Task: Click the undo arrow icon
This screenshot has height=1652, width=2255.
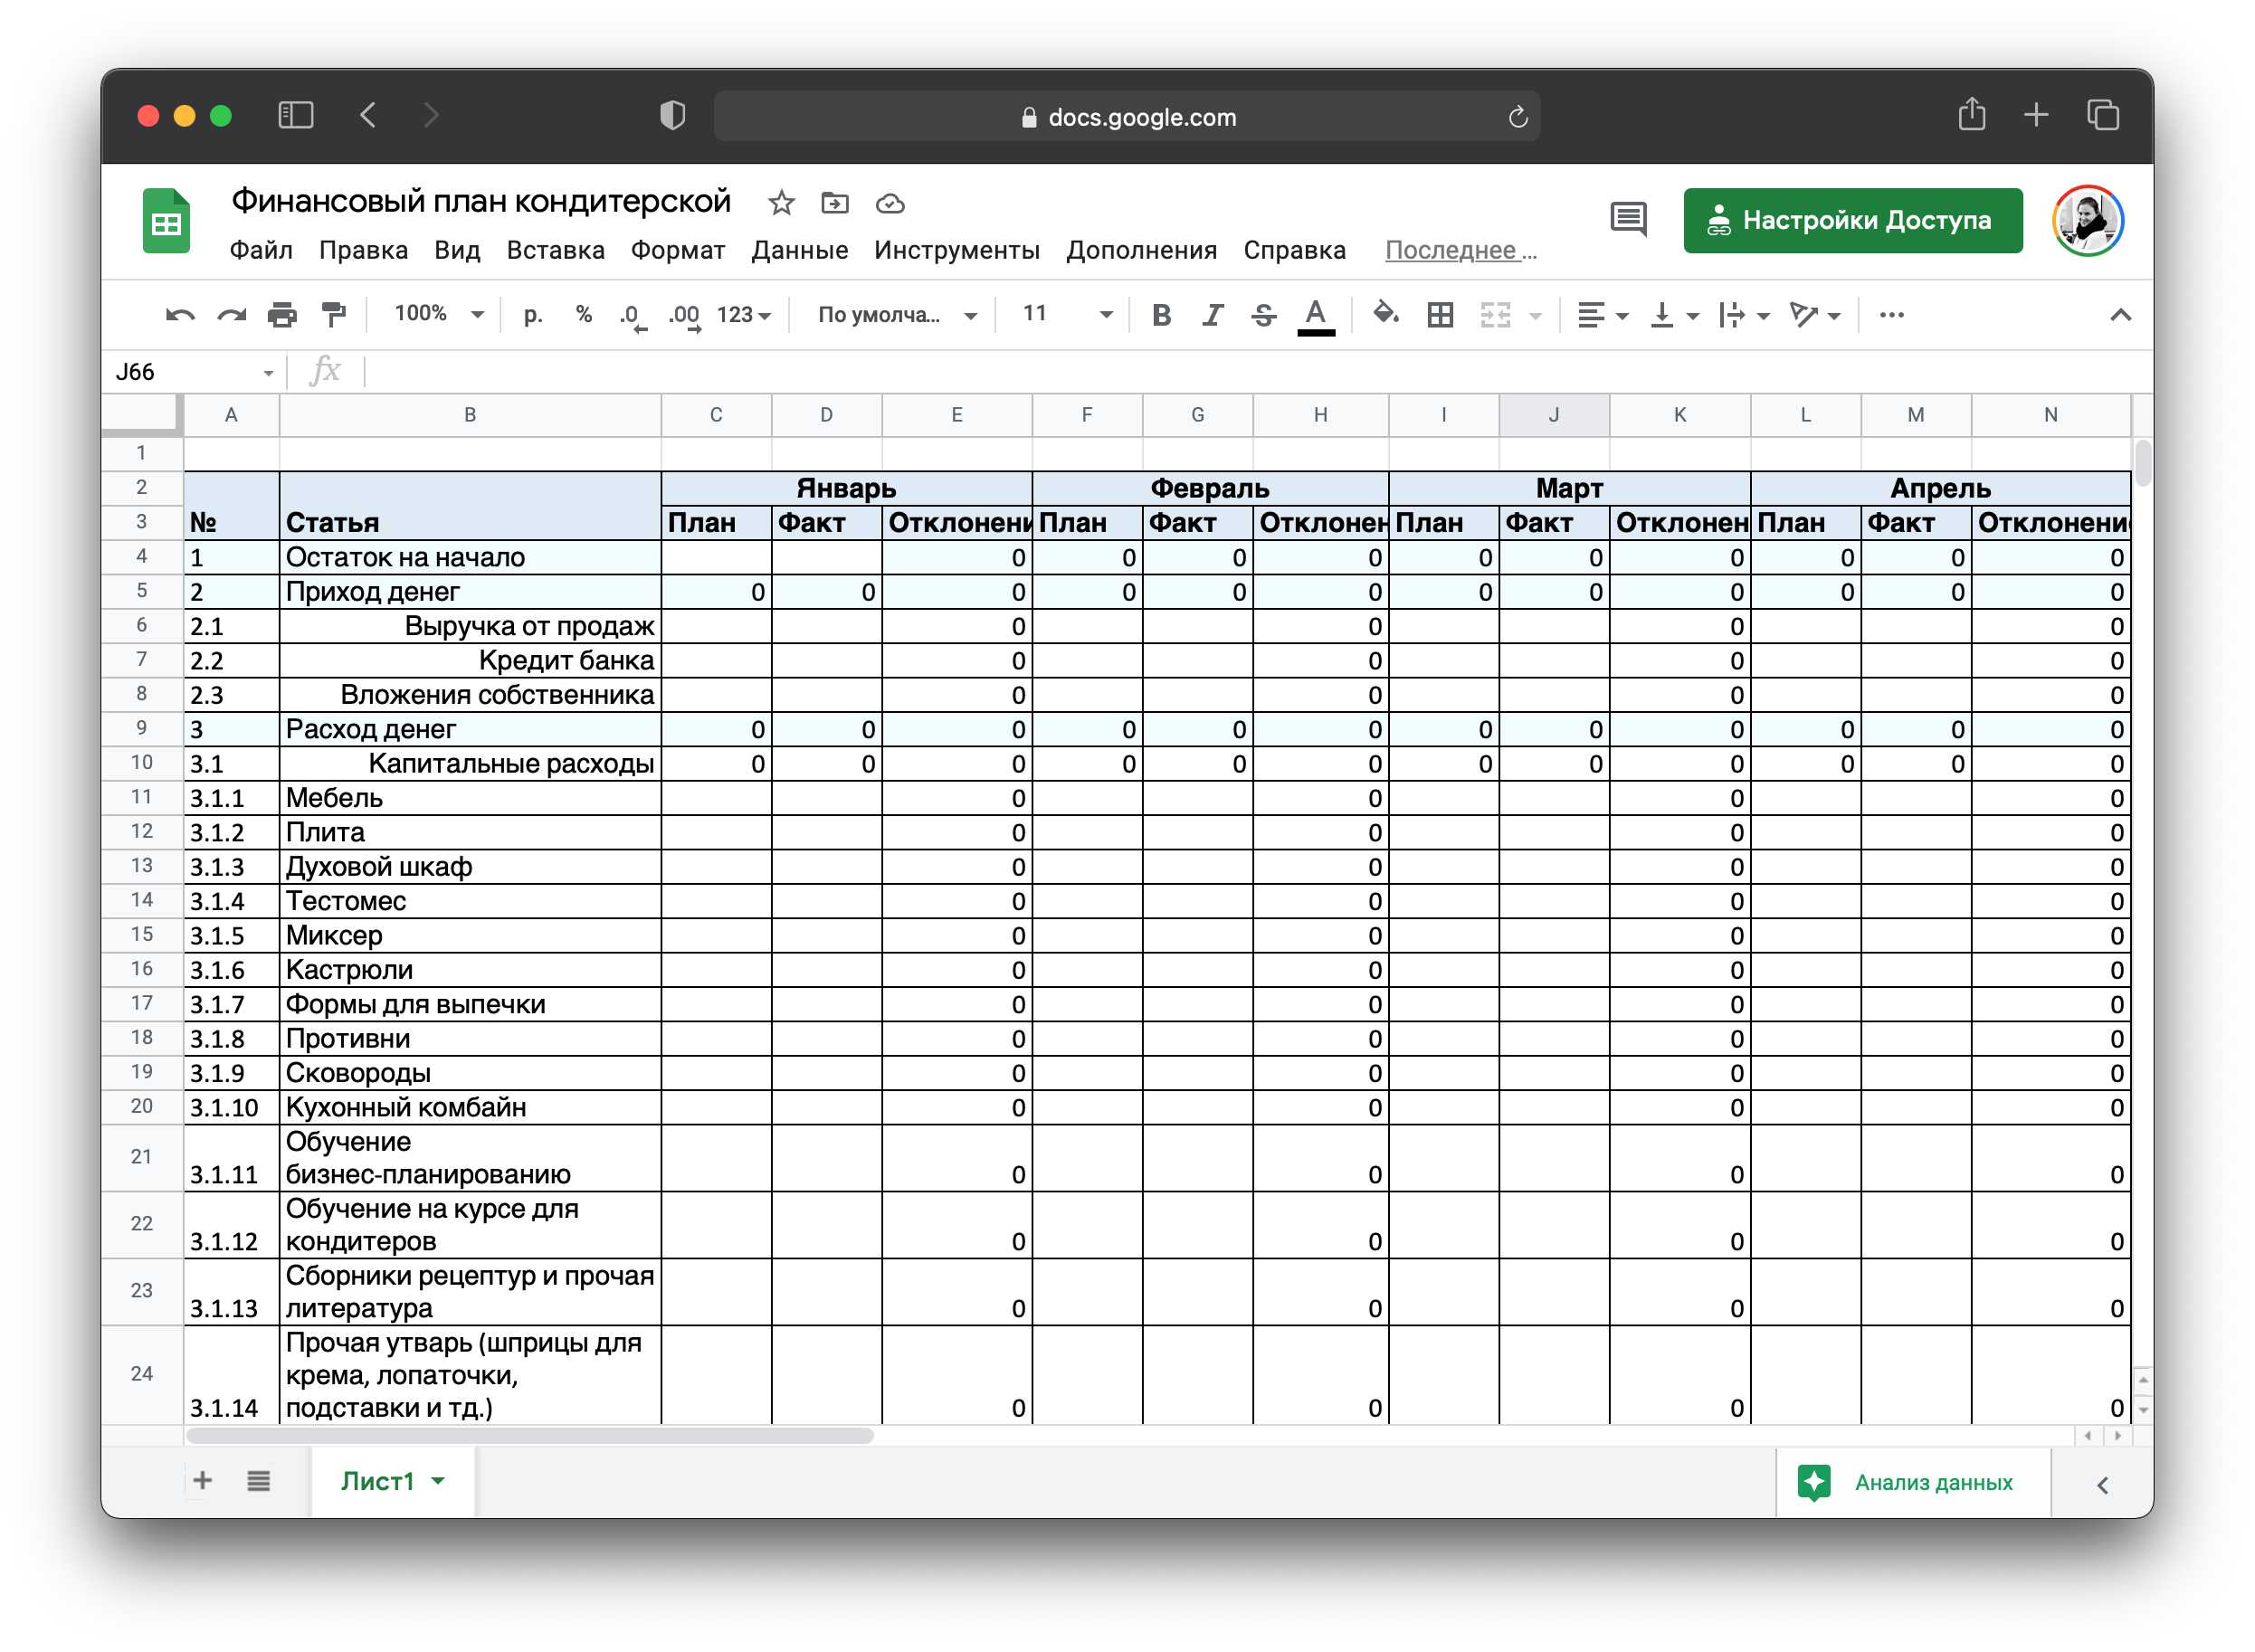Action: tap(180, 315)
